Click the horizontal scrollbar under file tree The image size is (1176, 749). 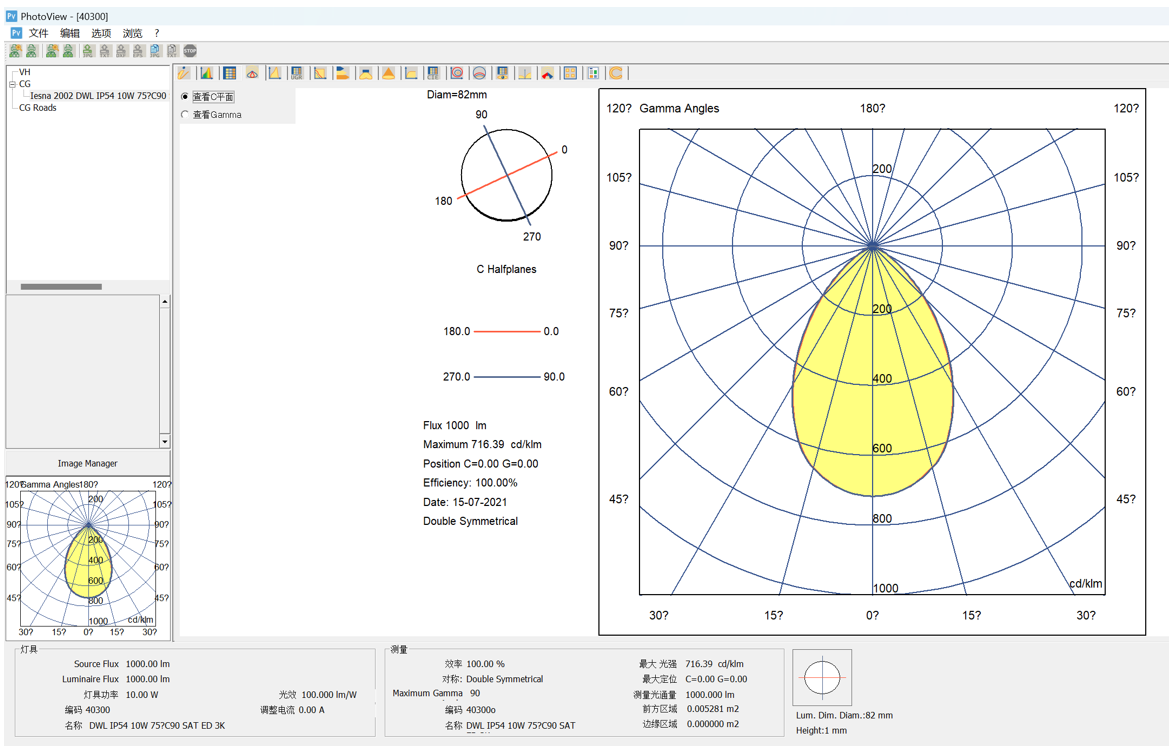pyautogui.click(x=61, y=287)
